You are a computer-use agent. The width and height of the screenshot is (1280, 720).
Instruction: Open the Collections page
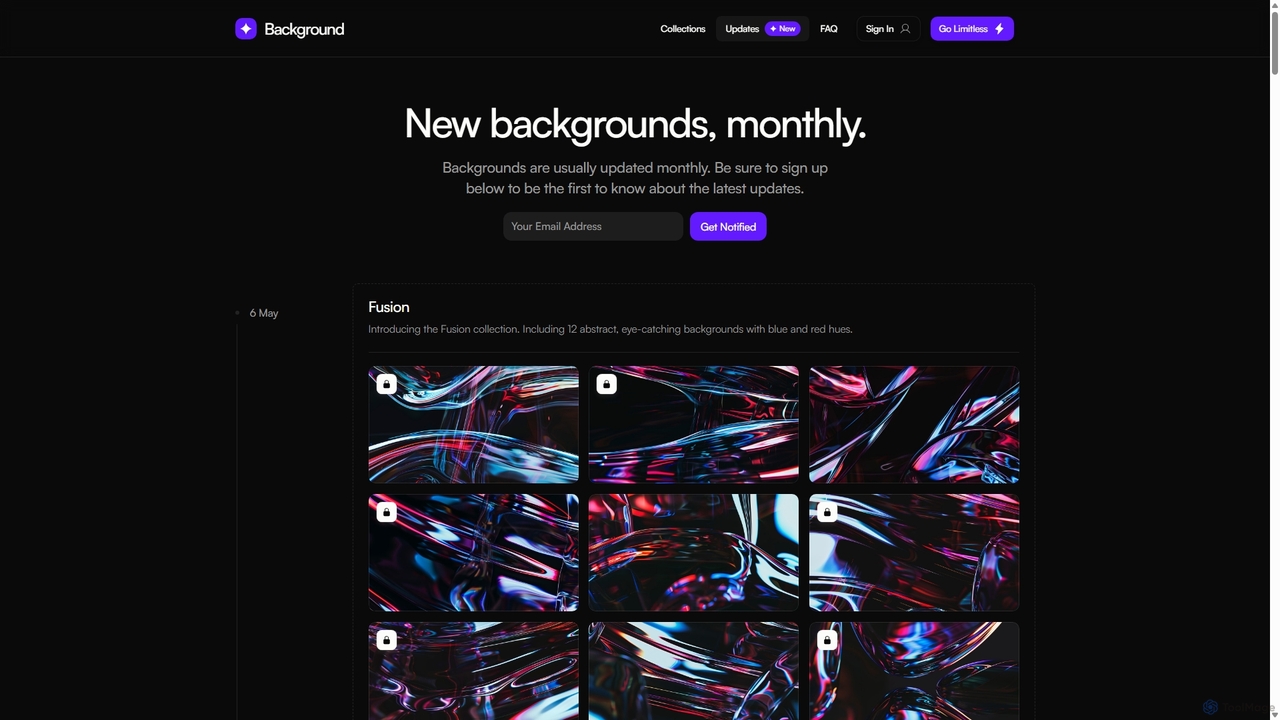pyautogui.click(x=683, y=29)
